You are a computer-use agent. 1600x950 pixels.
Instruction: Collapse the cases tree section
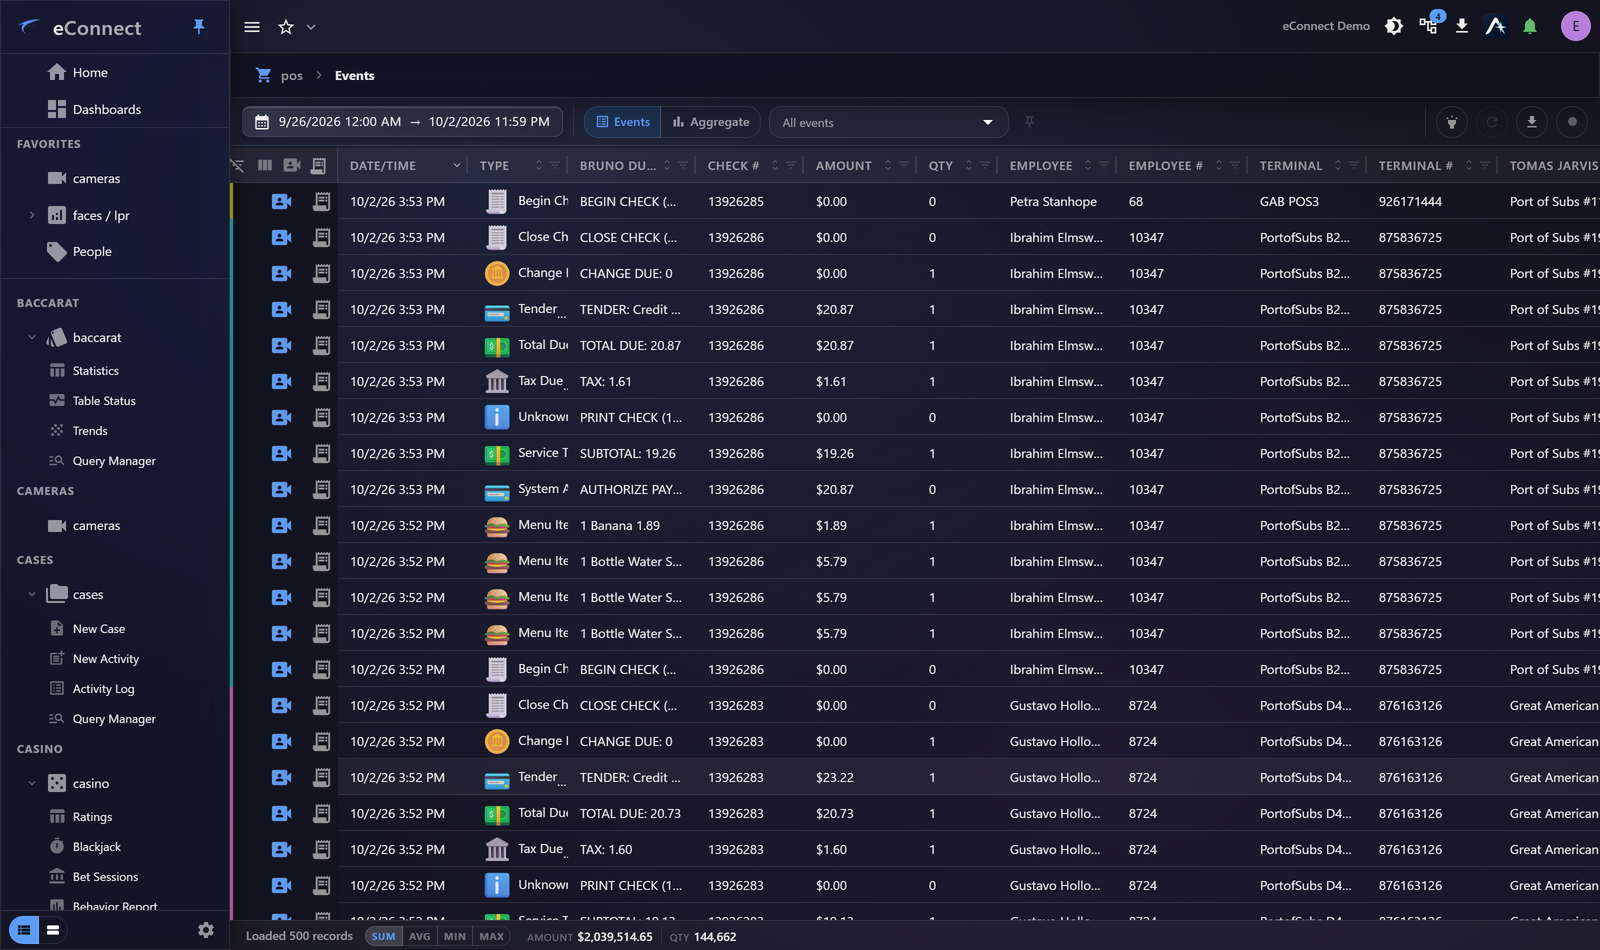coord(32,594)
